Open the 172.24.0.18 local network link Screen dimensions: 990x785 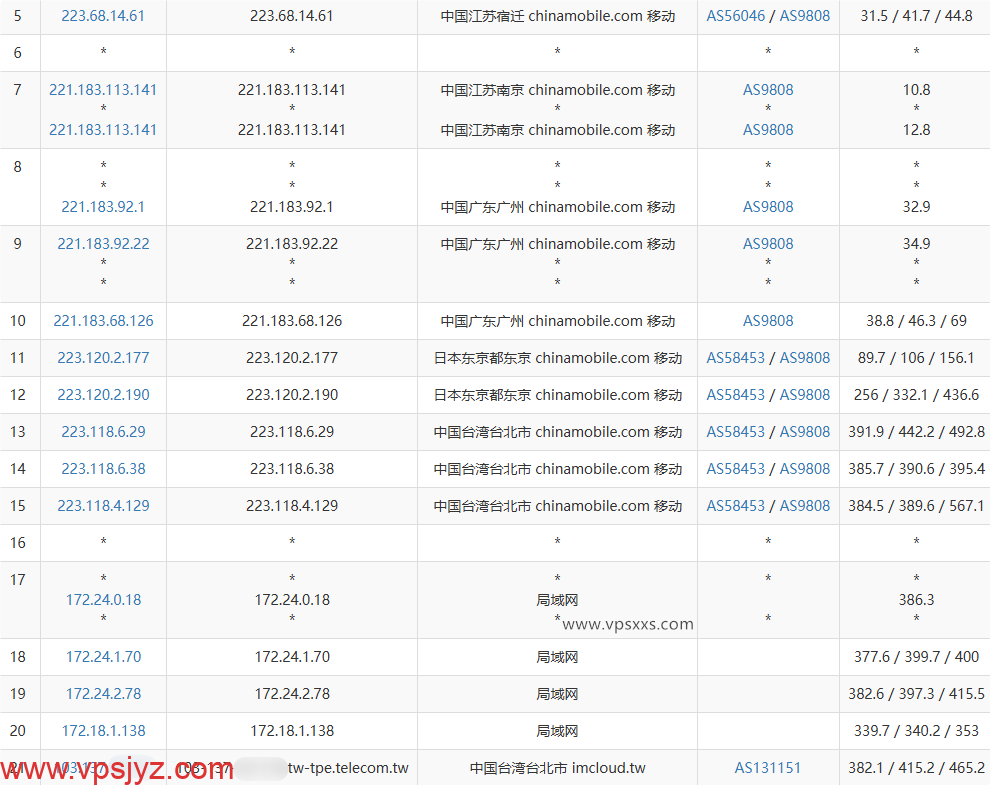pos(103,599)
